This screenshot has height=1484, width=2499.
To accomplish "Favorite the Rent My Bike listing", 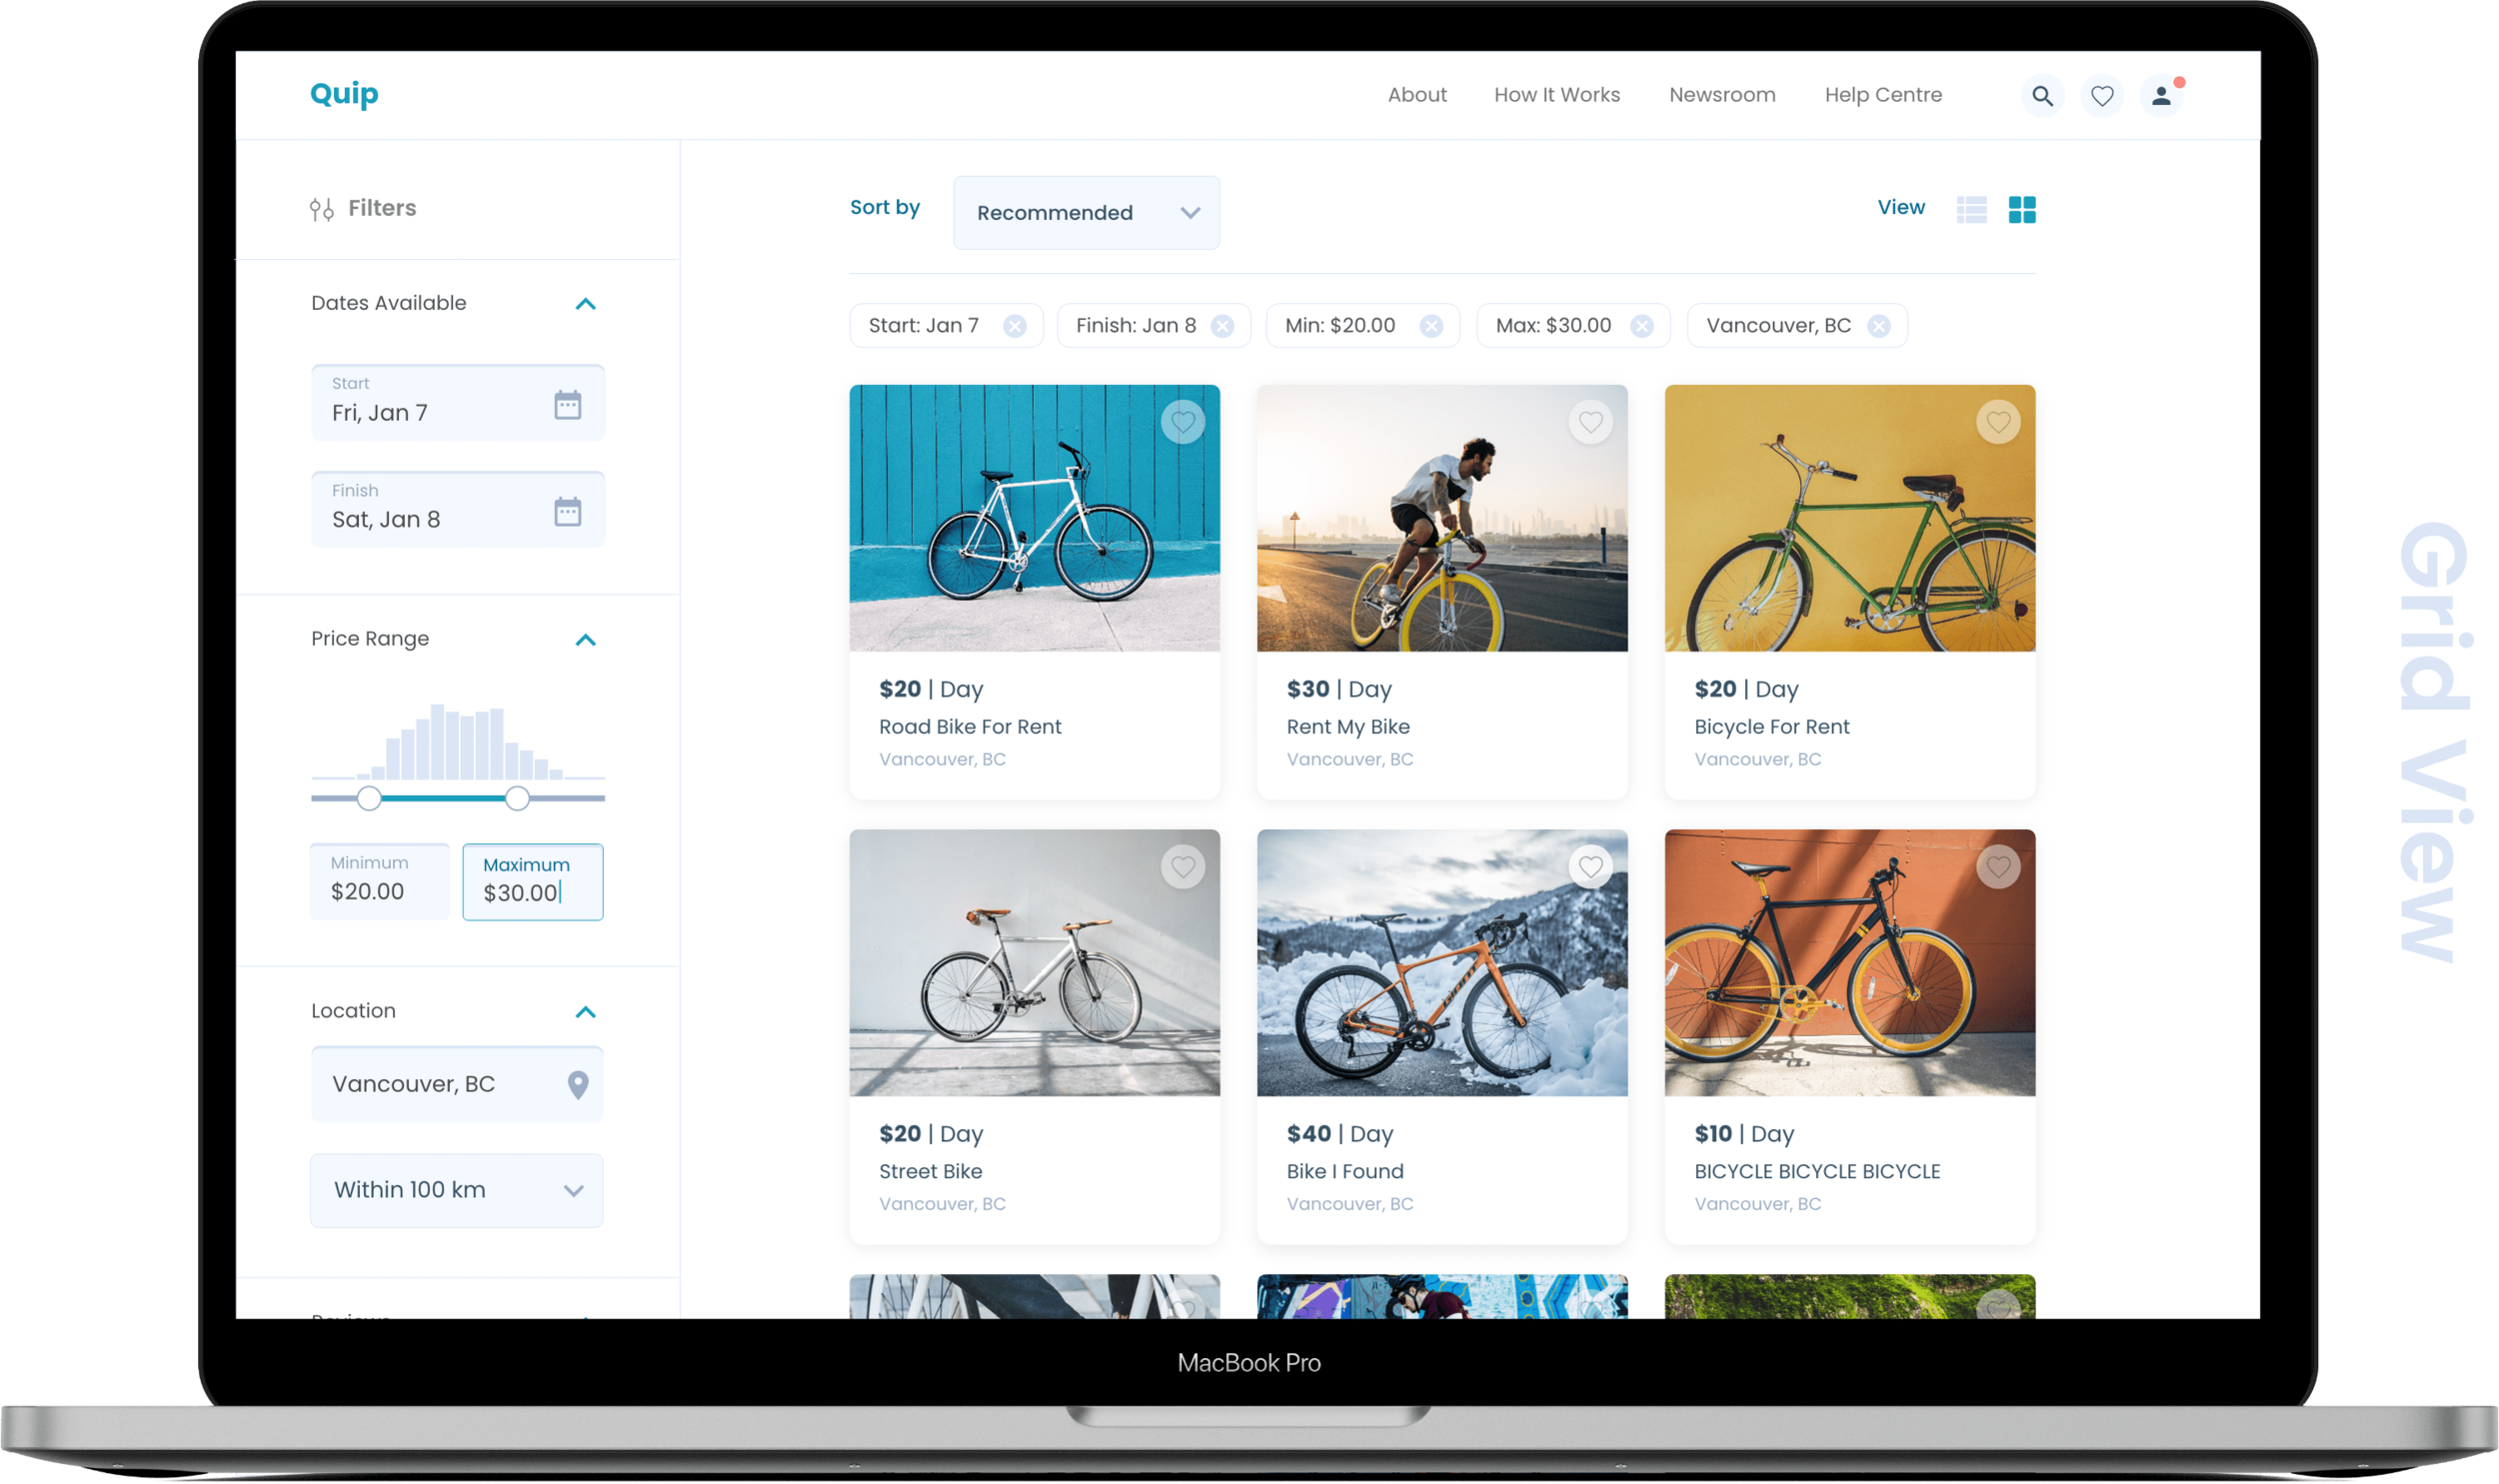I will (x=1590, y=422).
